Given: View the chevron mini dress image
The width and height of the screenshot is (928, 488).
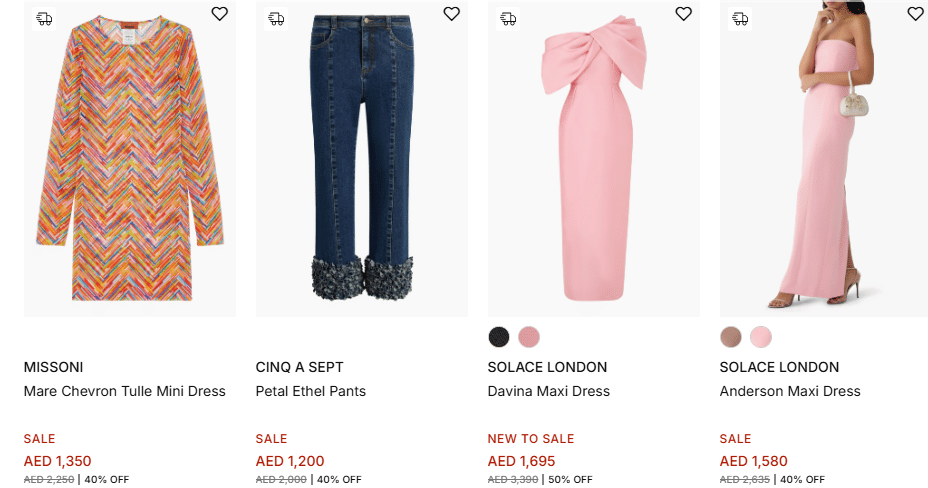Looking at the screenshot, I should pos(130,160).
